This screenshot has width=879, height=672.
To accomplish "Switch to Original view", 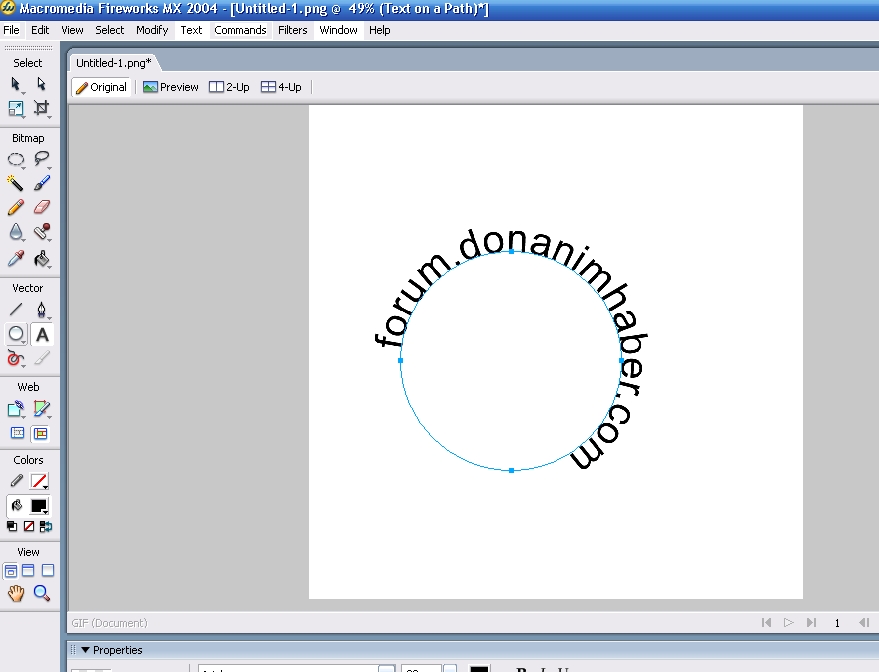I will 101,87.
